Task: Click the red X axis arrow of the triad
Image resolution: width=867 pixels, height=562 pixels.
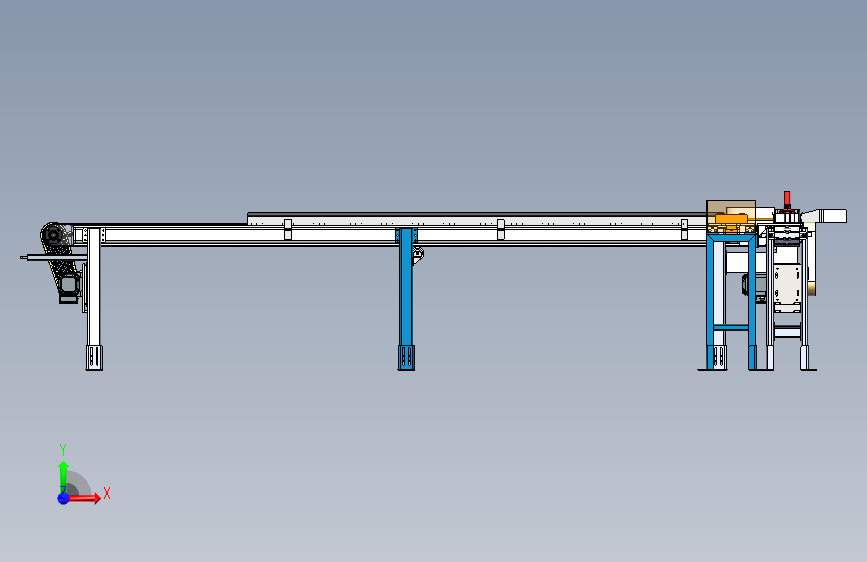Action: click(86, 498)
